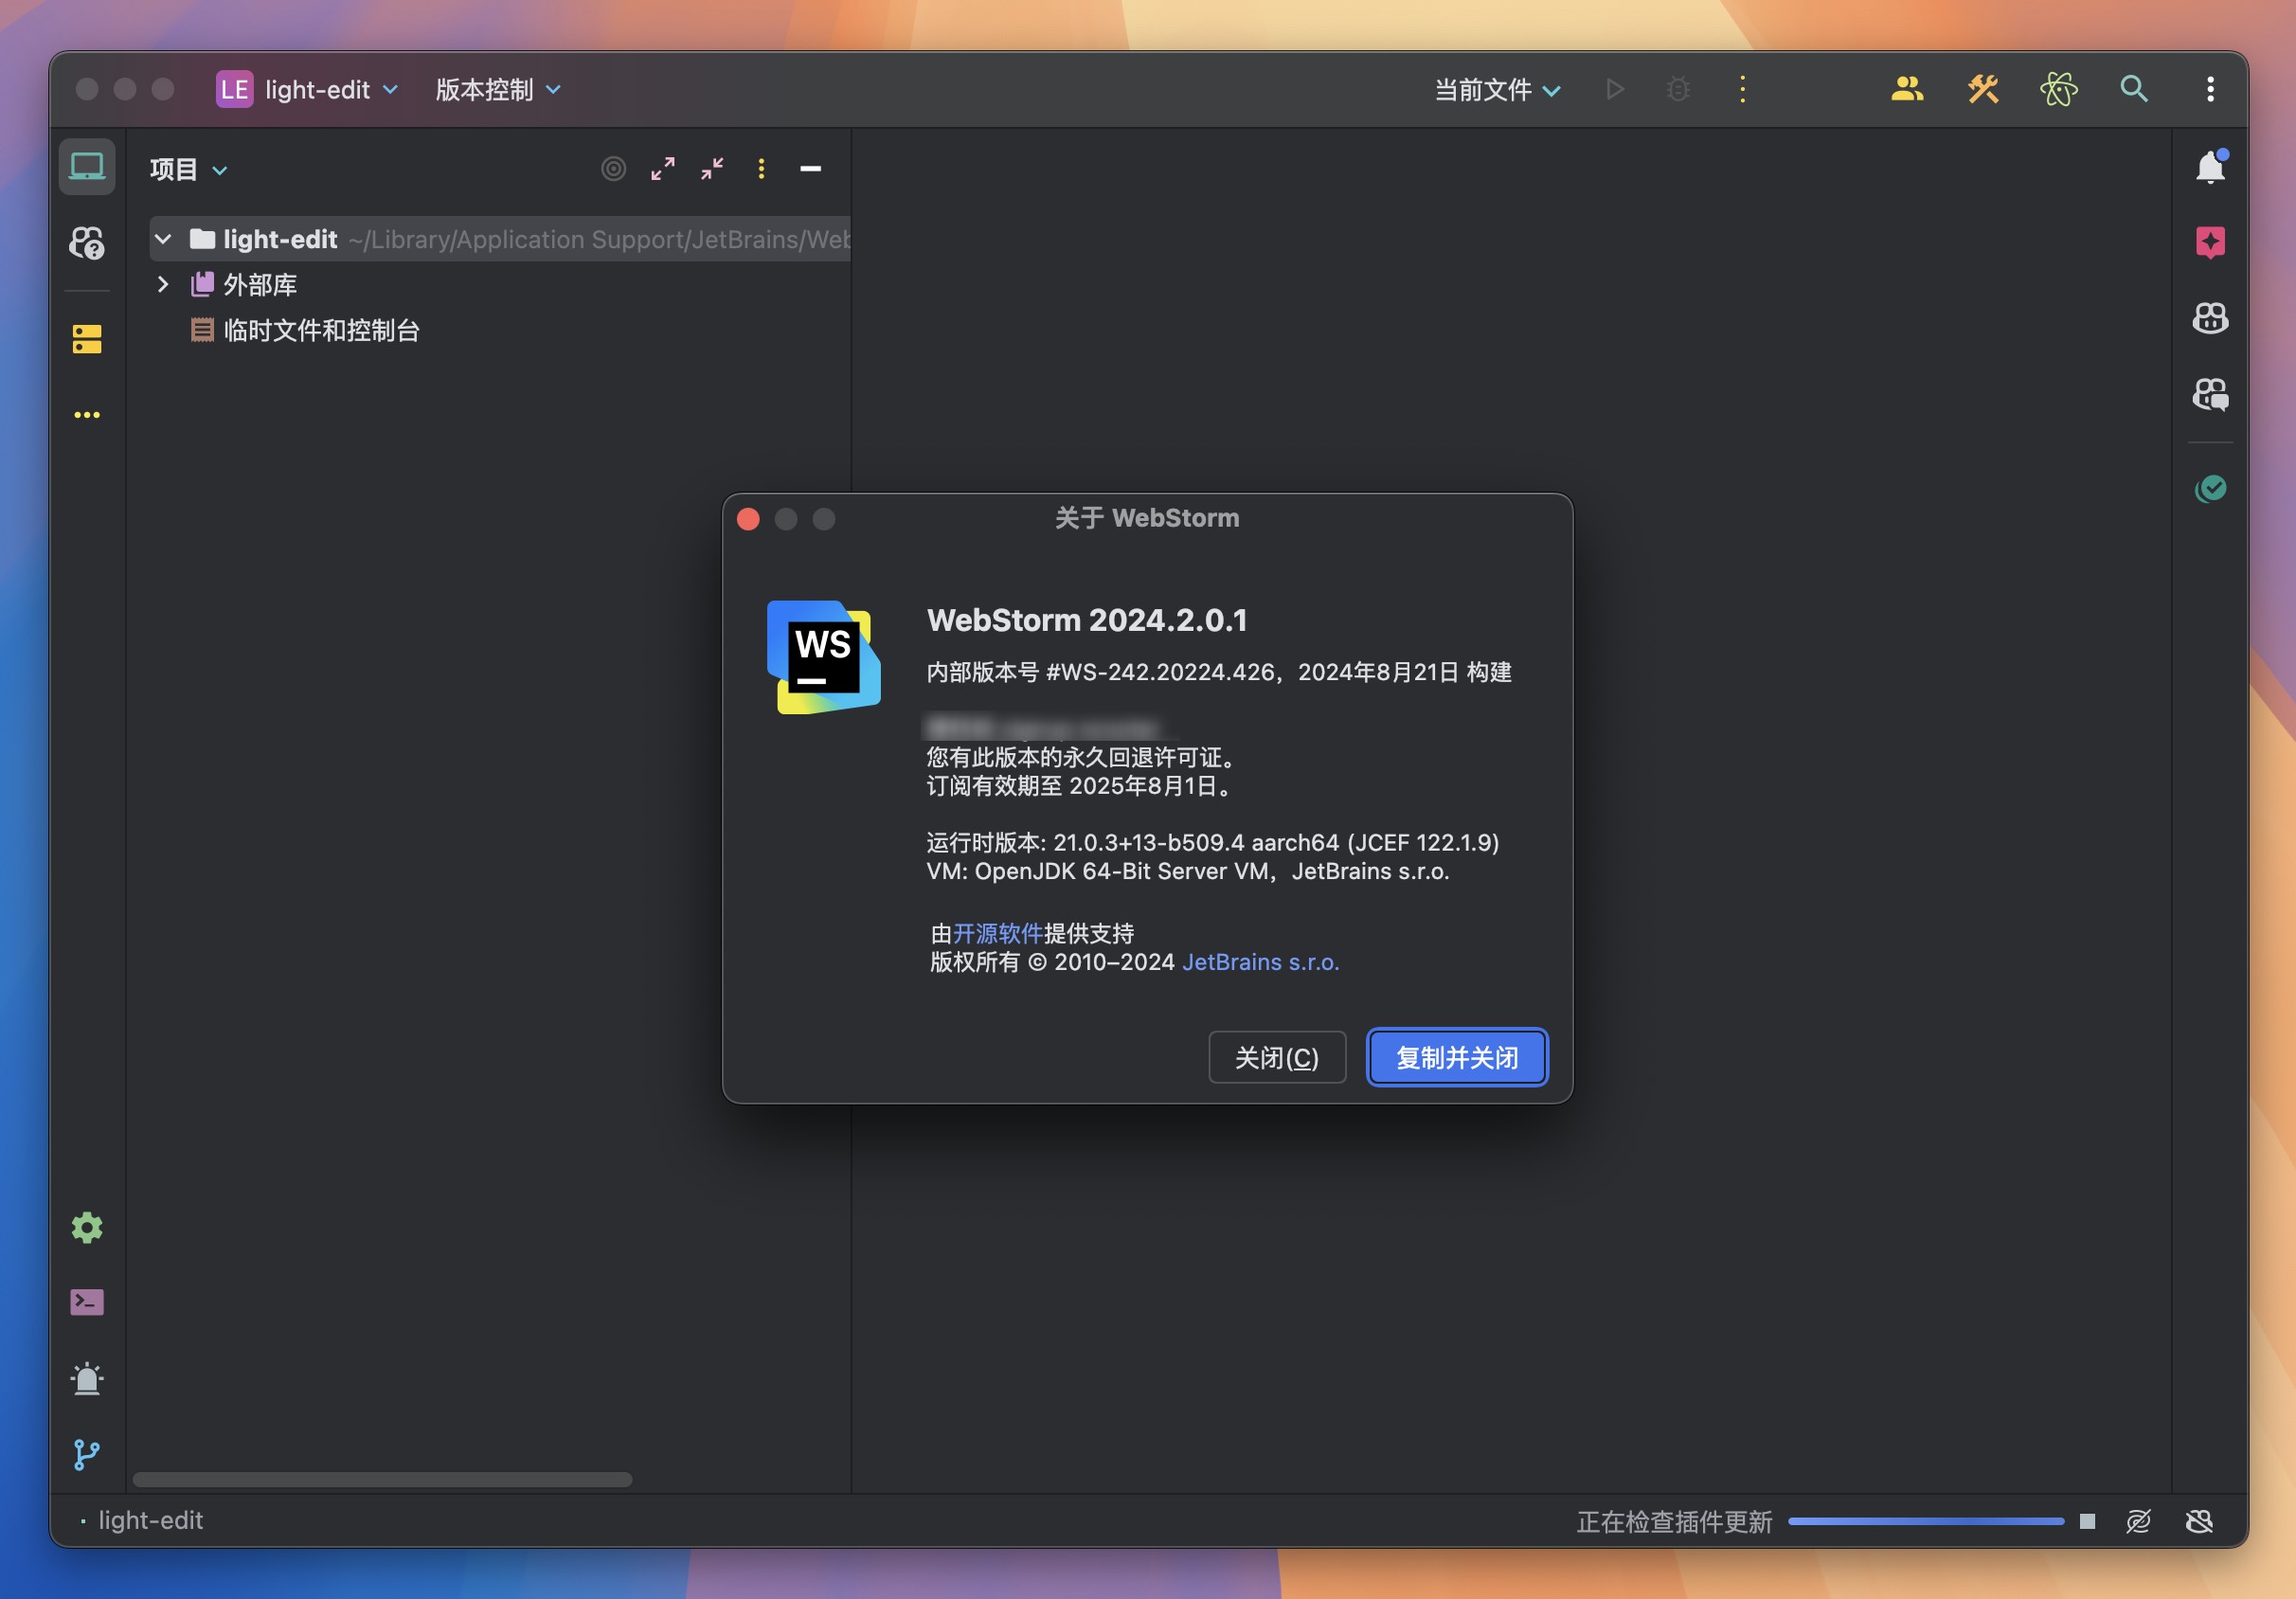The image size is (2296, 1599).
Task: Open Search Everywhere with the magnifier icon
Action: coord(2134,89)
